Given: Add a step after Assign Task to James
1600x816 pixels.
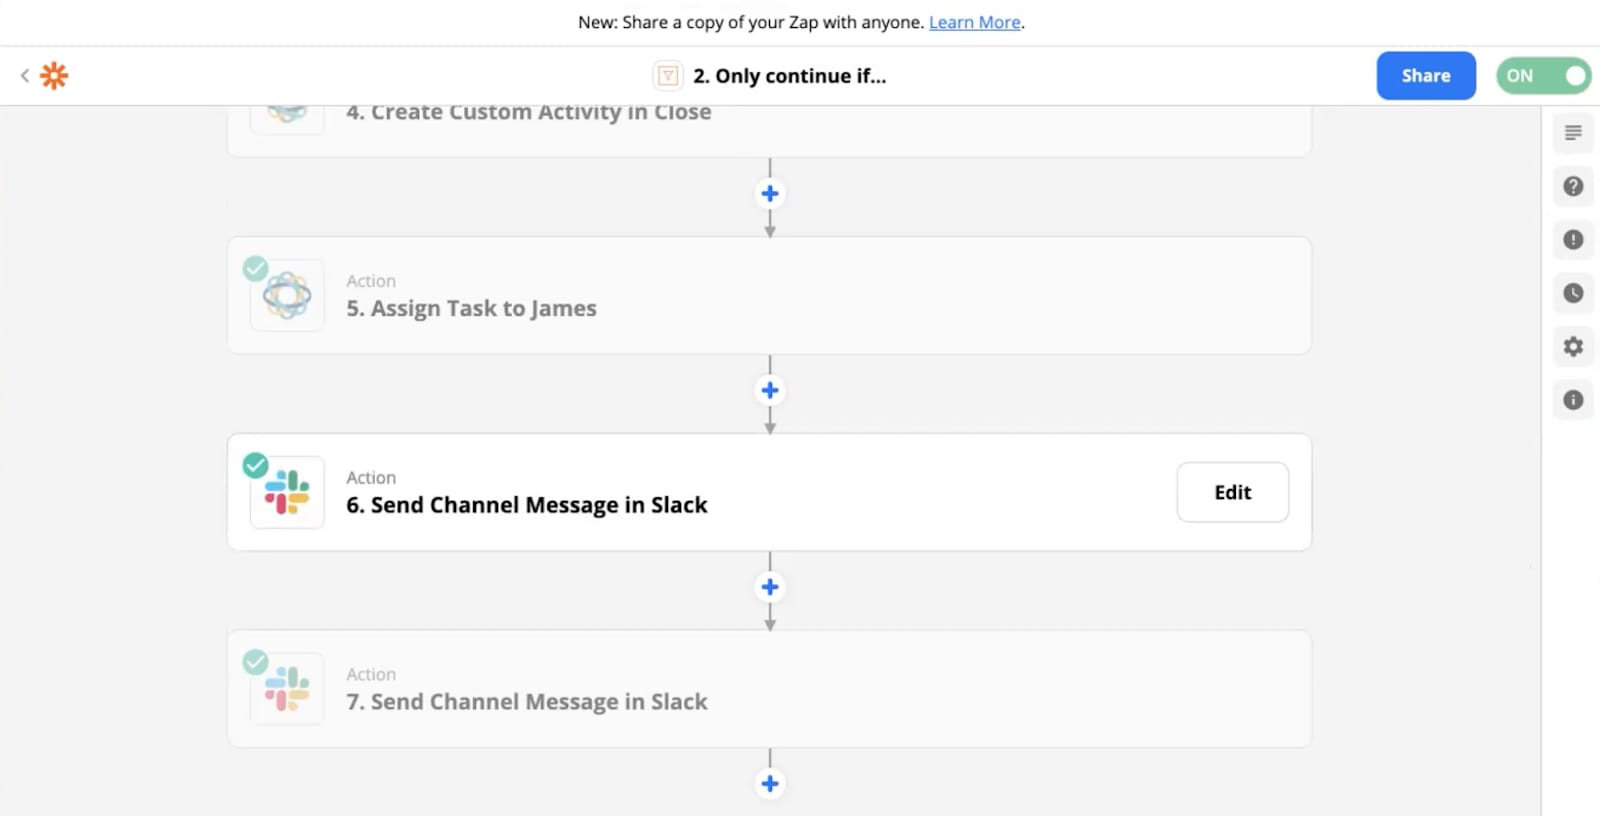Looking at the screenshot, I should point(770,390).
